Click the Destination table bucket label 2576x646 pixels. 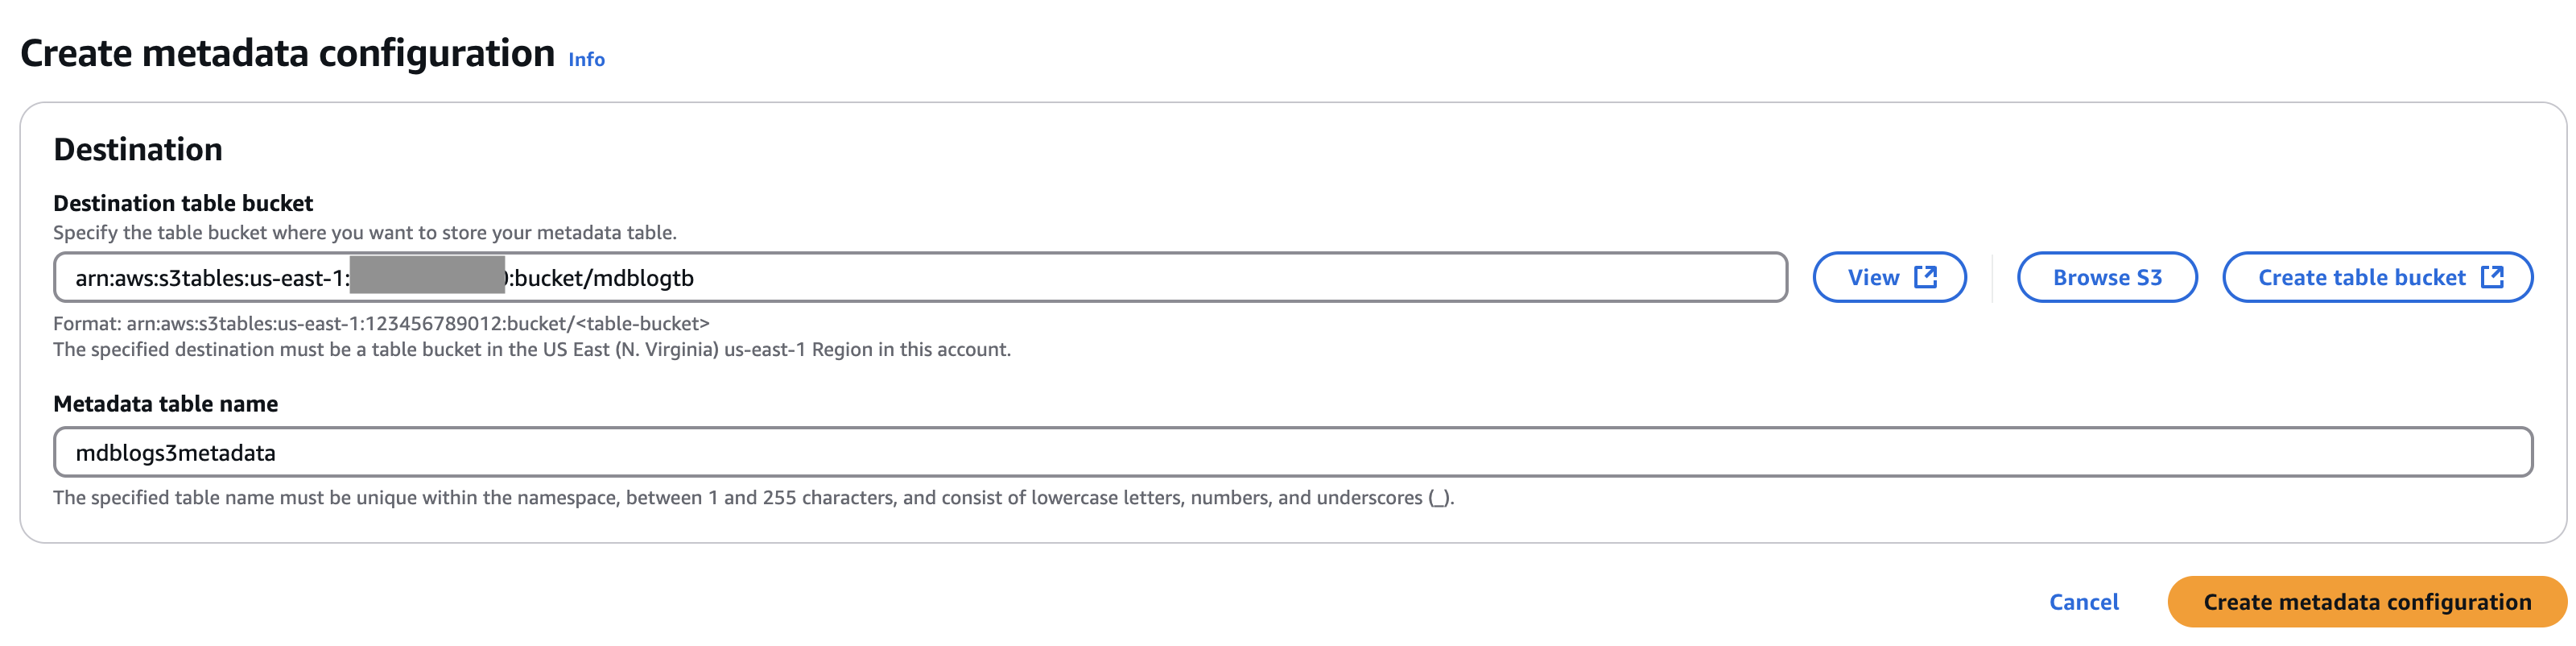182,203
